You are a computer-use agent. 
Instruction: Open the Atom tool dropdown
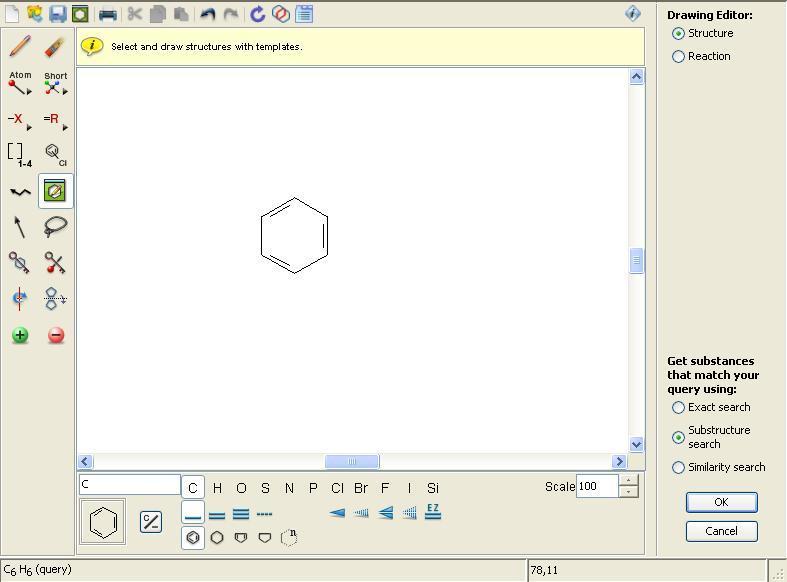(x=20, y=84)
